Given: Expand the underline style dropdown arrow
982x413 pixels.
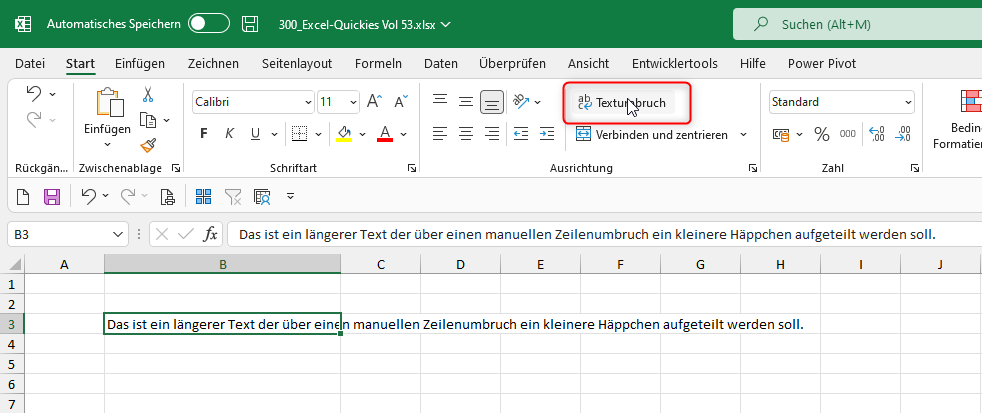Looking at the screenshot, I should 274,134.
